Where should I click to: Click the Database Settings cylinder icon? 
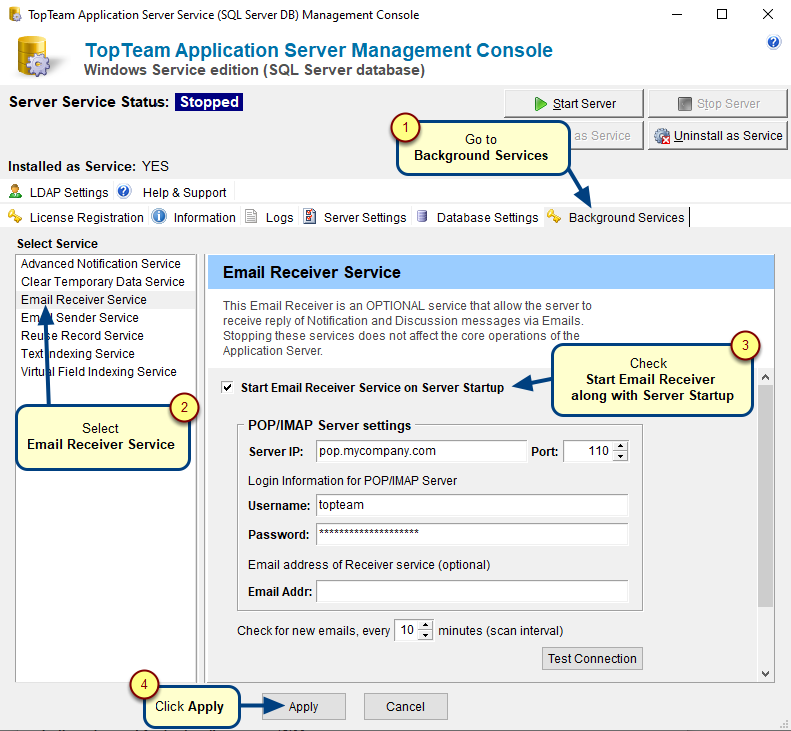422,216
